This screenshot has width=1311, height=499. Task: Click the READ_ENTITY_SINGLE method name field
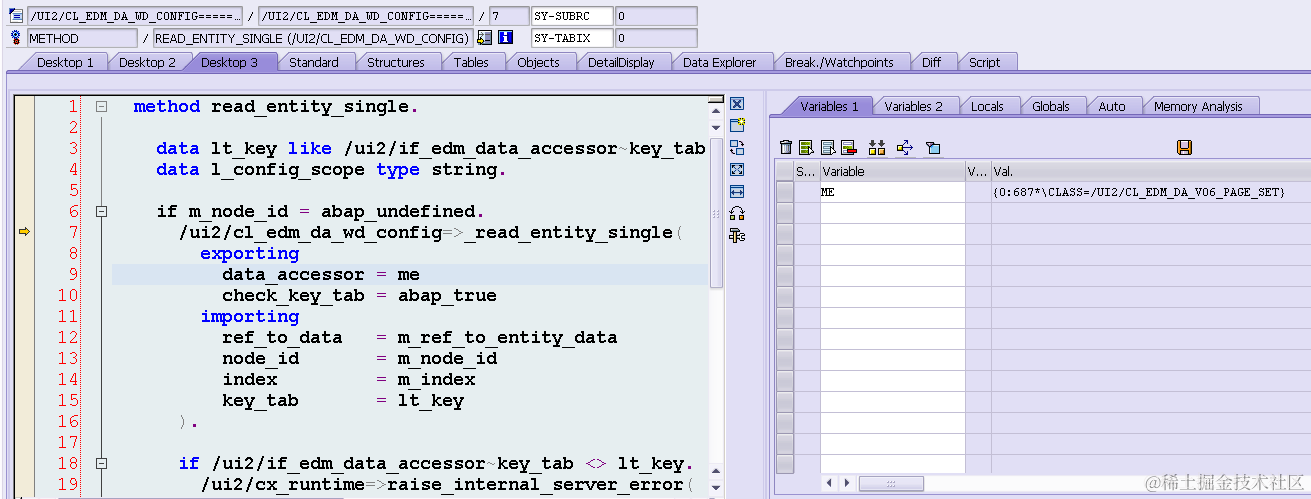(312, 38)
